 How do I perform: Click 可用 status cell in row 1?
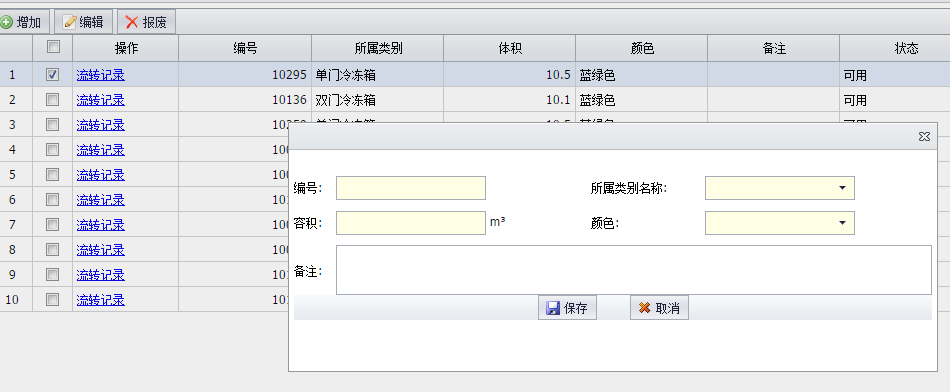pos(895,75)
